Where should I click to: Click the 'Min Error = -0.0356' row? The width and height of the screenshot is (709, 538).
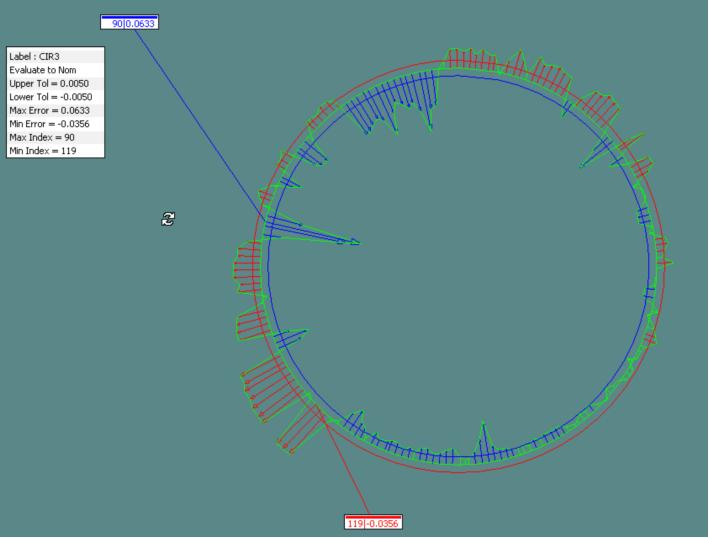pos(56,124)
